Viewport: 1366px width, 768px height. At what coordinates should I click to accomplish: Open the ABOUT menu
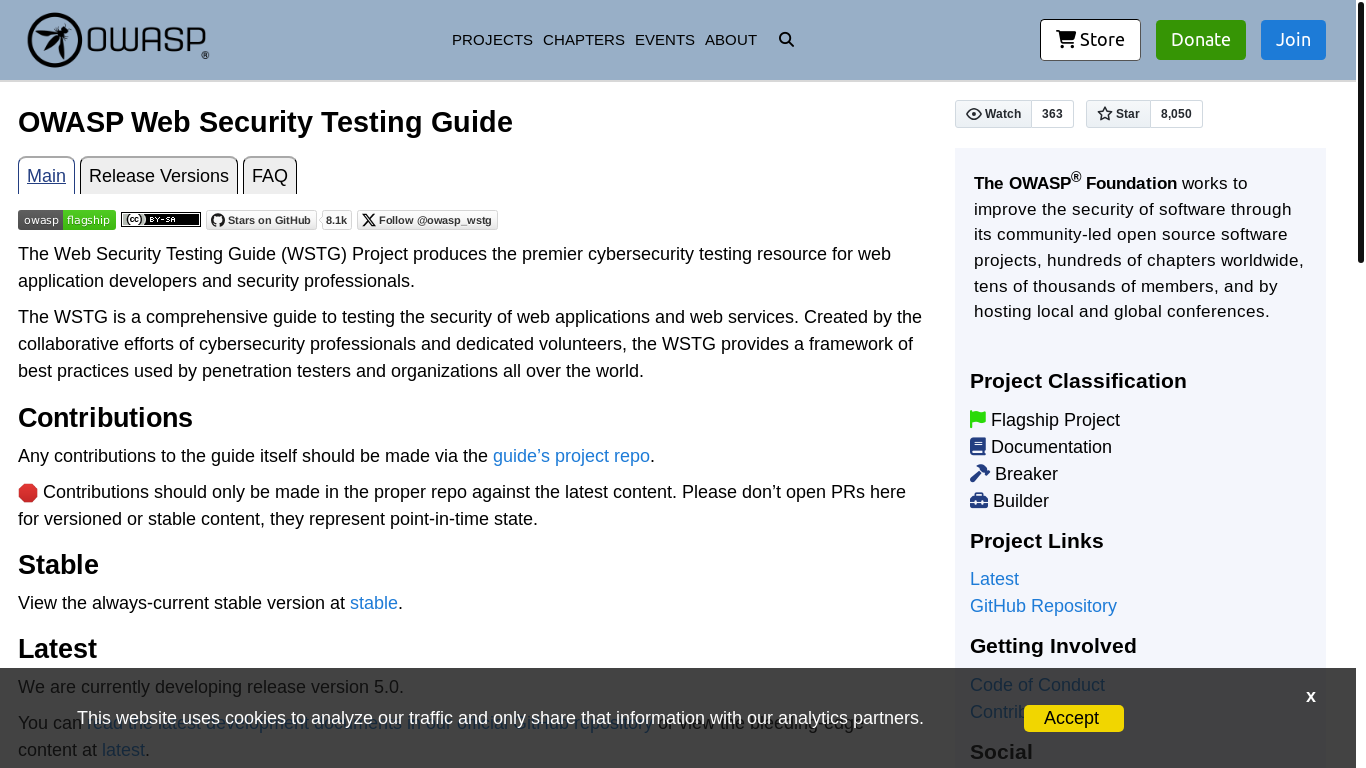[731, 40]
